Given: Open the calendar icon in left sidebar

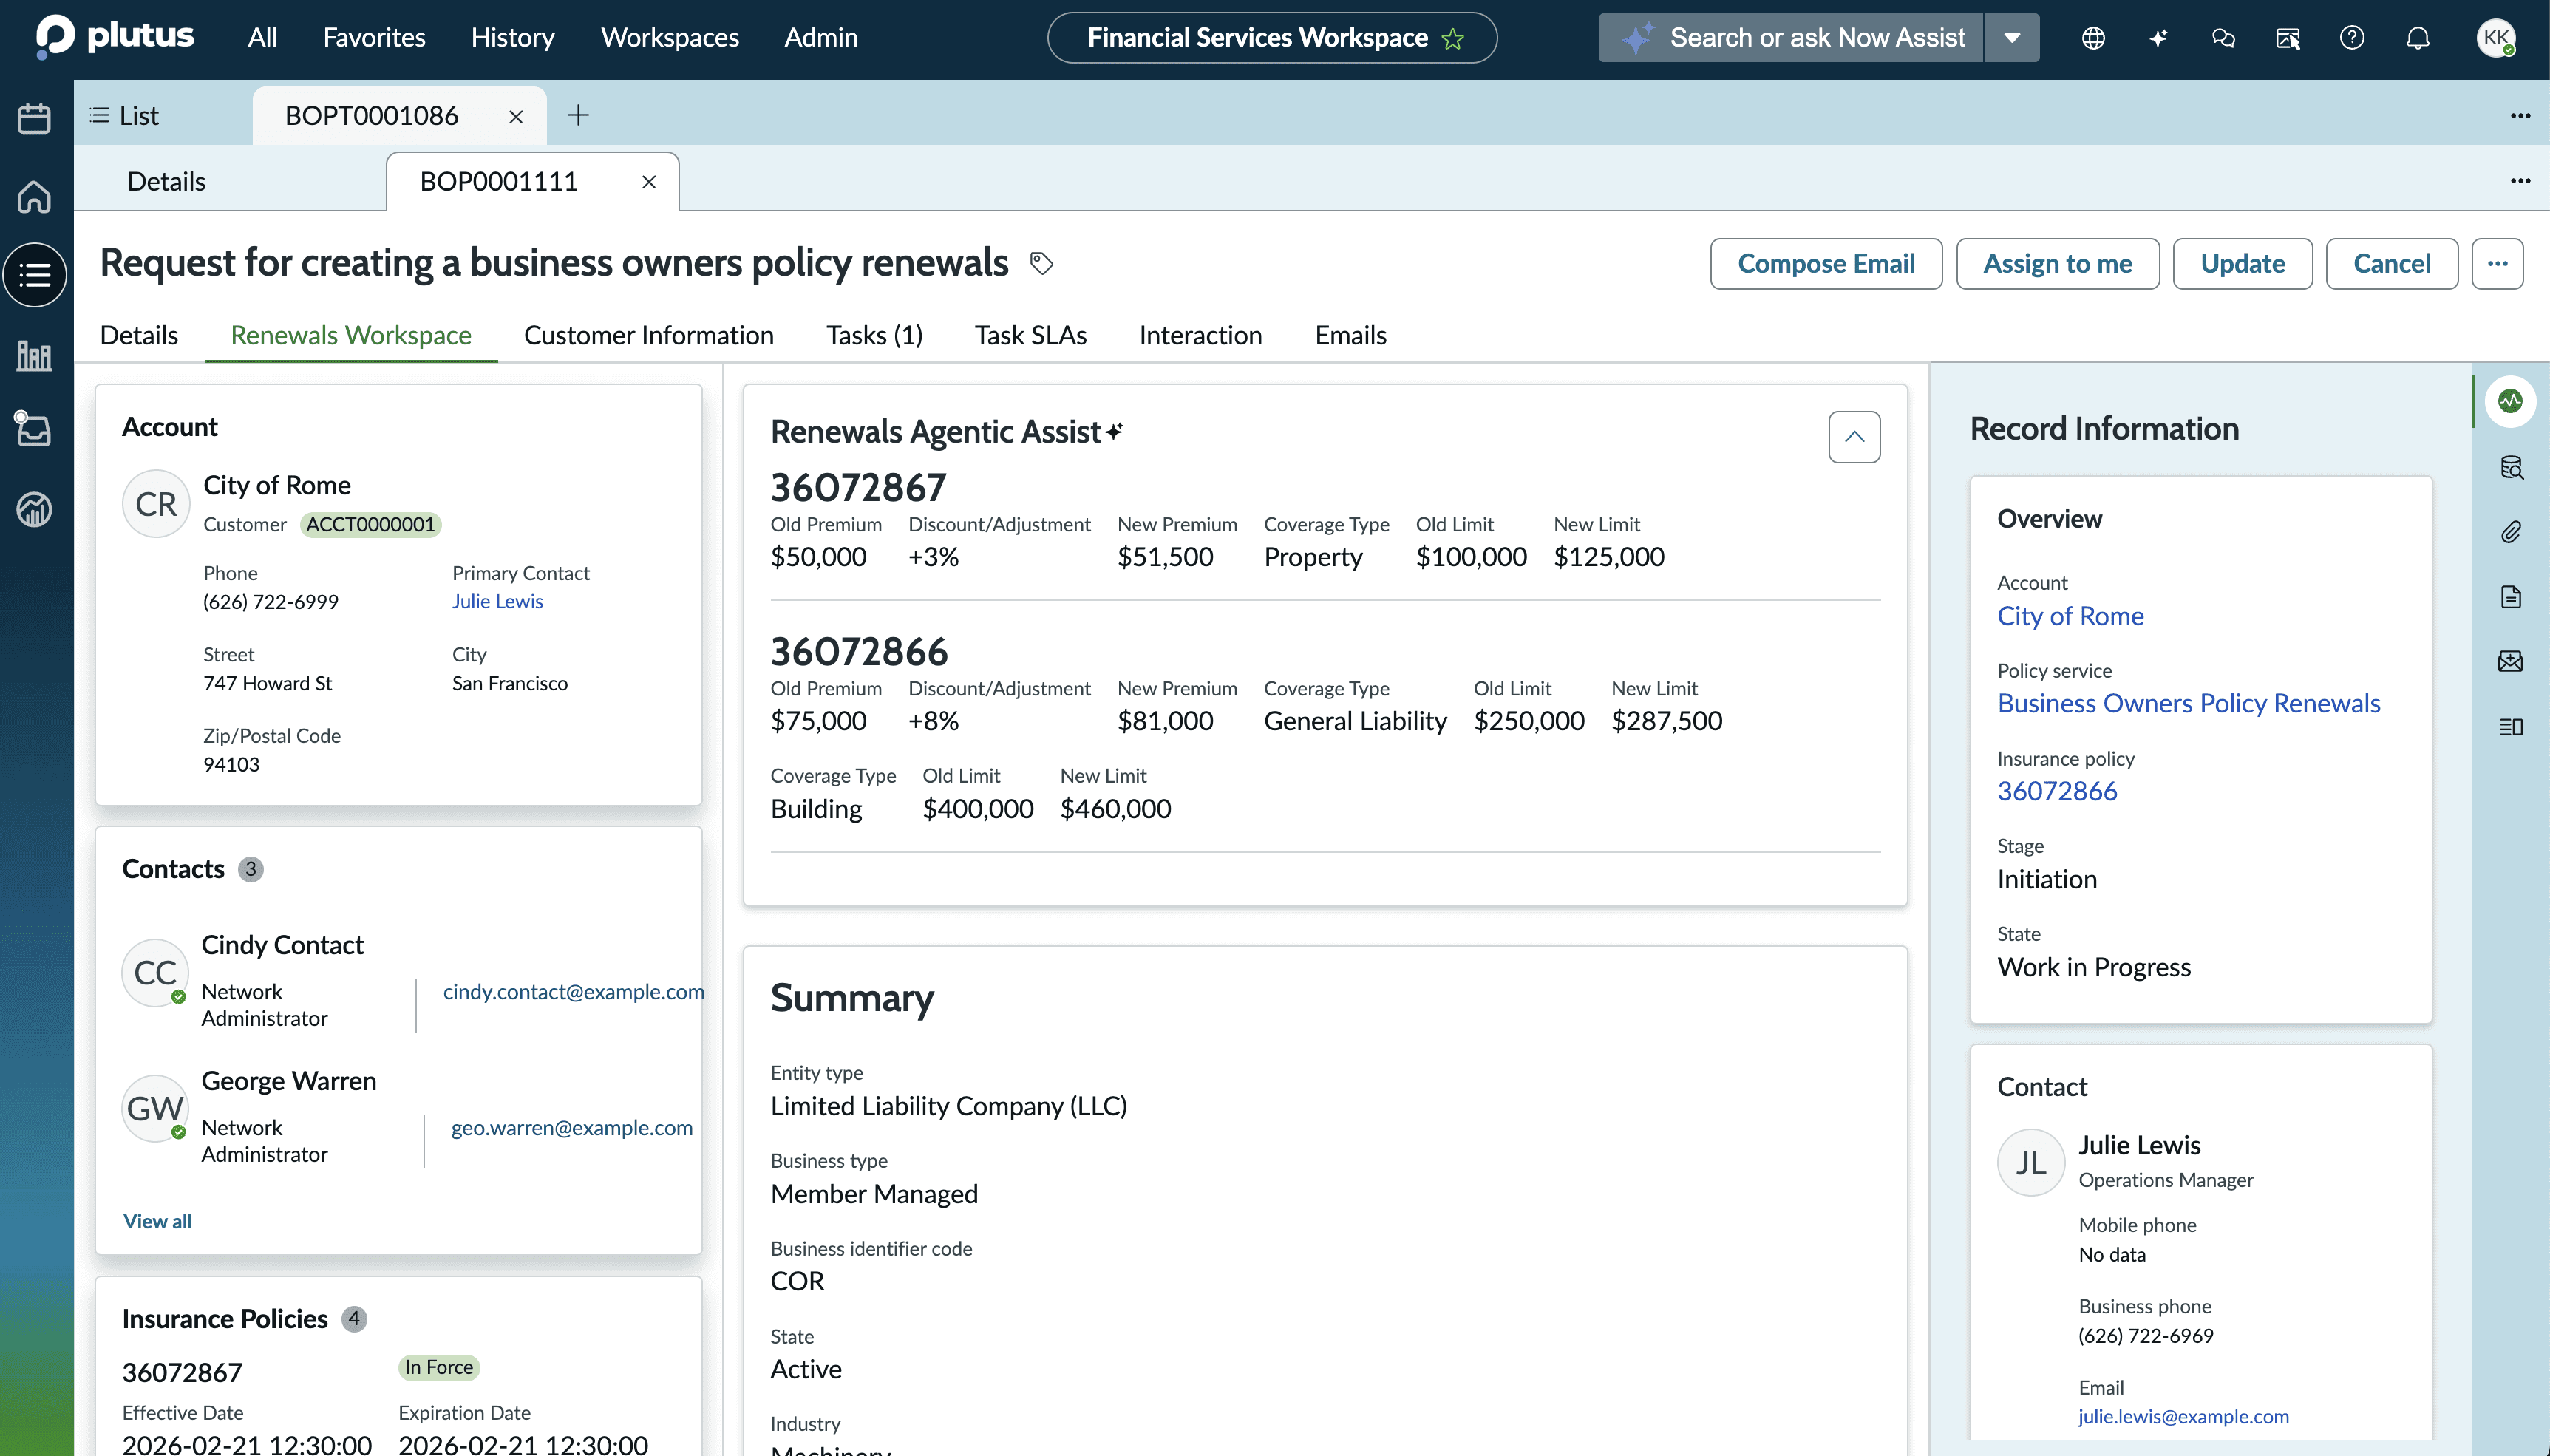Looking at the screenshot, I should coord(35,118).
